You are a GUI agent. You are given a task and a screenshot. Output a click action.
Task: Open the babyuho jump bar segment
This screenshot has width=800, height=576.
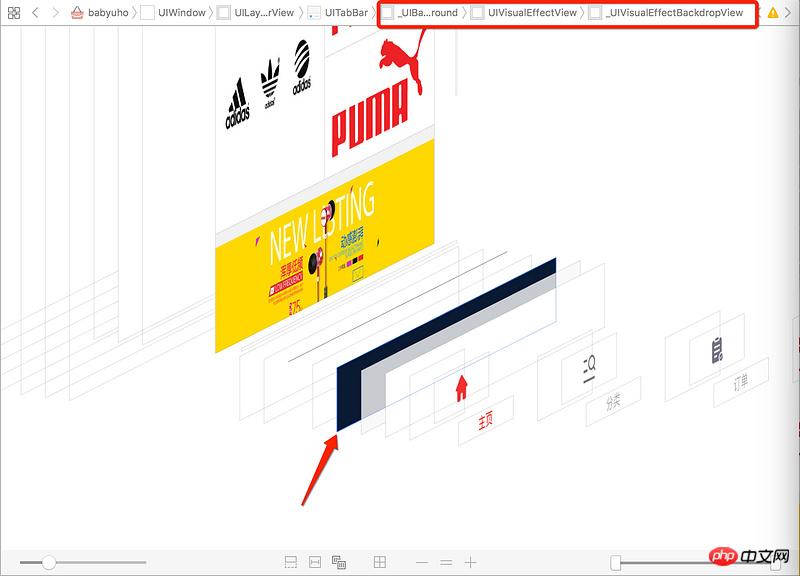(99, 13)
